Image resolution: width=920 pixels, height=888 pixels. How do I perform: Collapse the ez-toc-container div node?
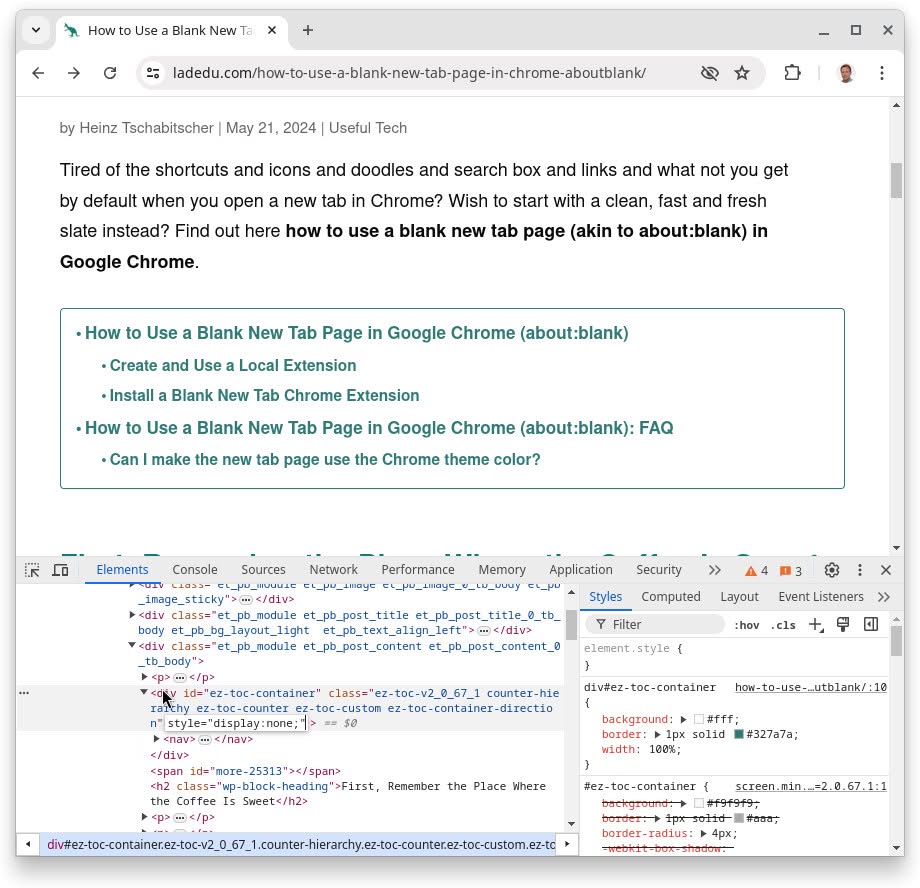[x=144, y=693]
